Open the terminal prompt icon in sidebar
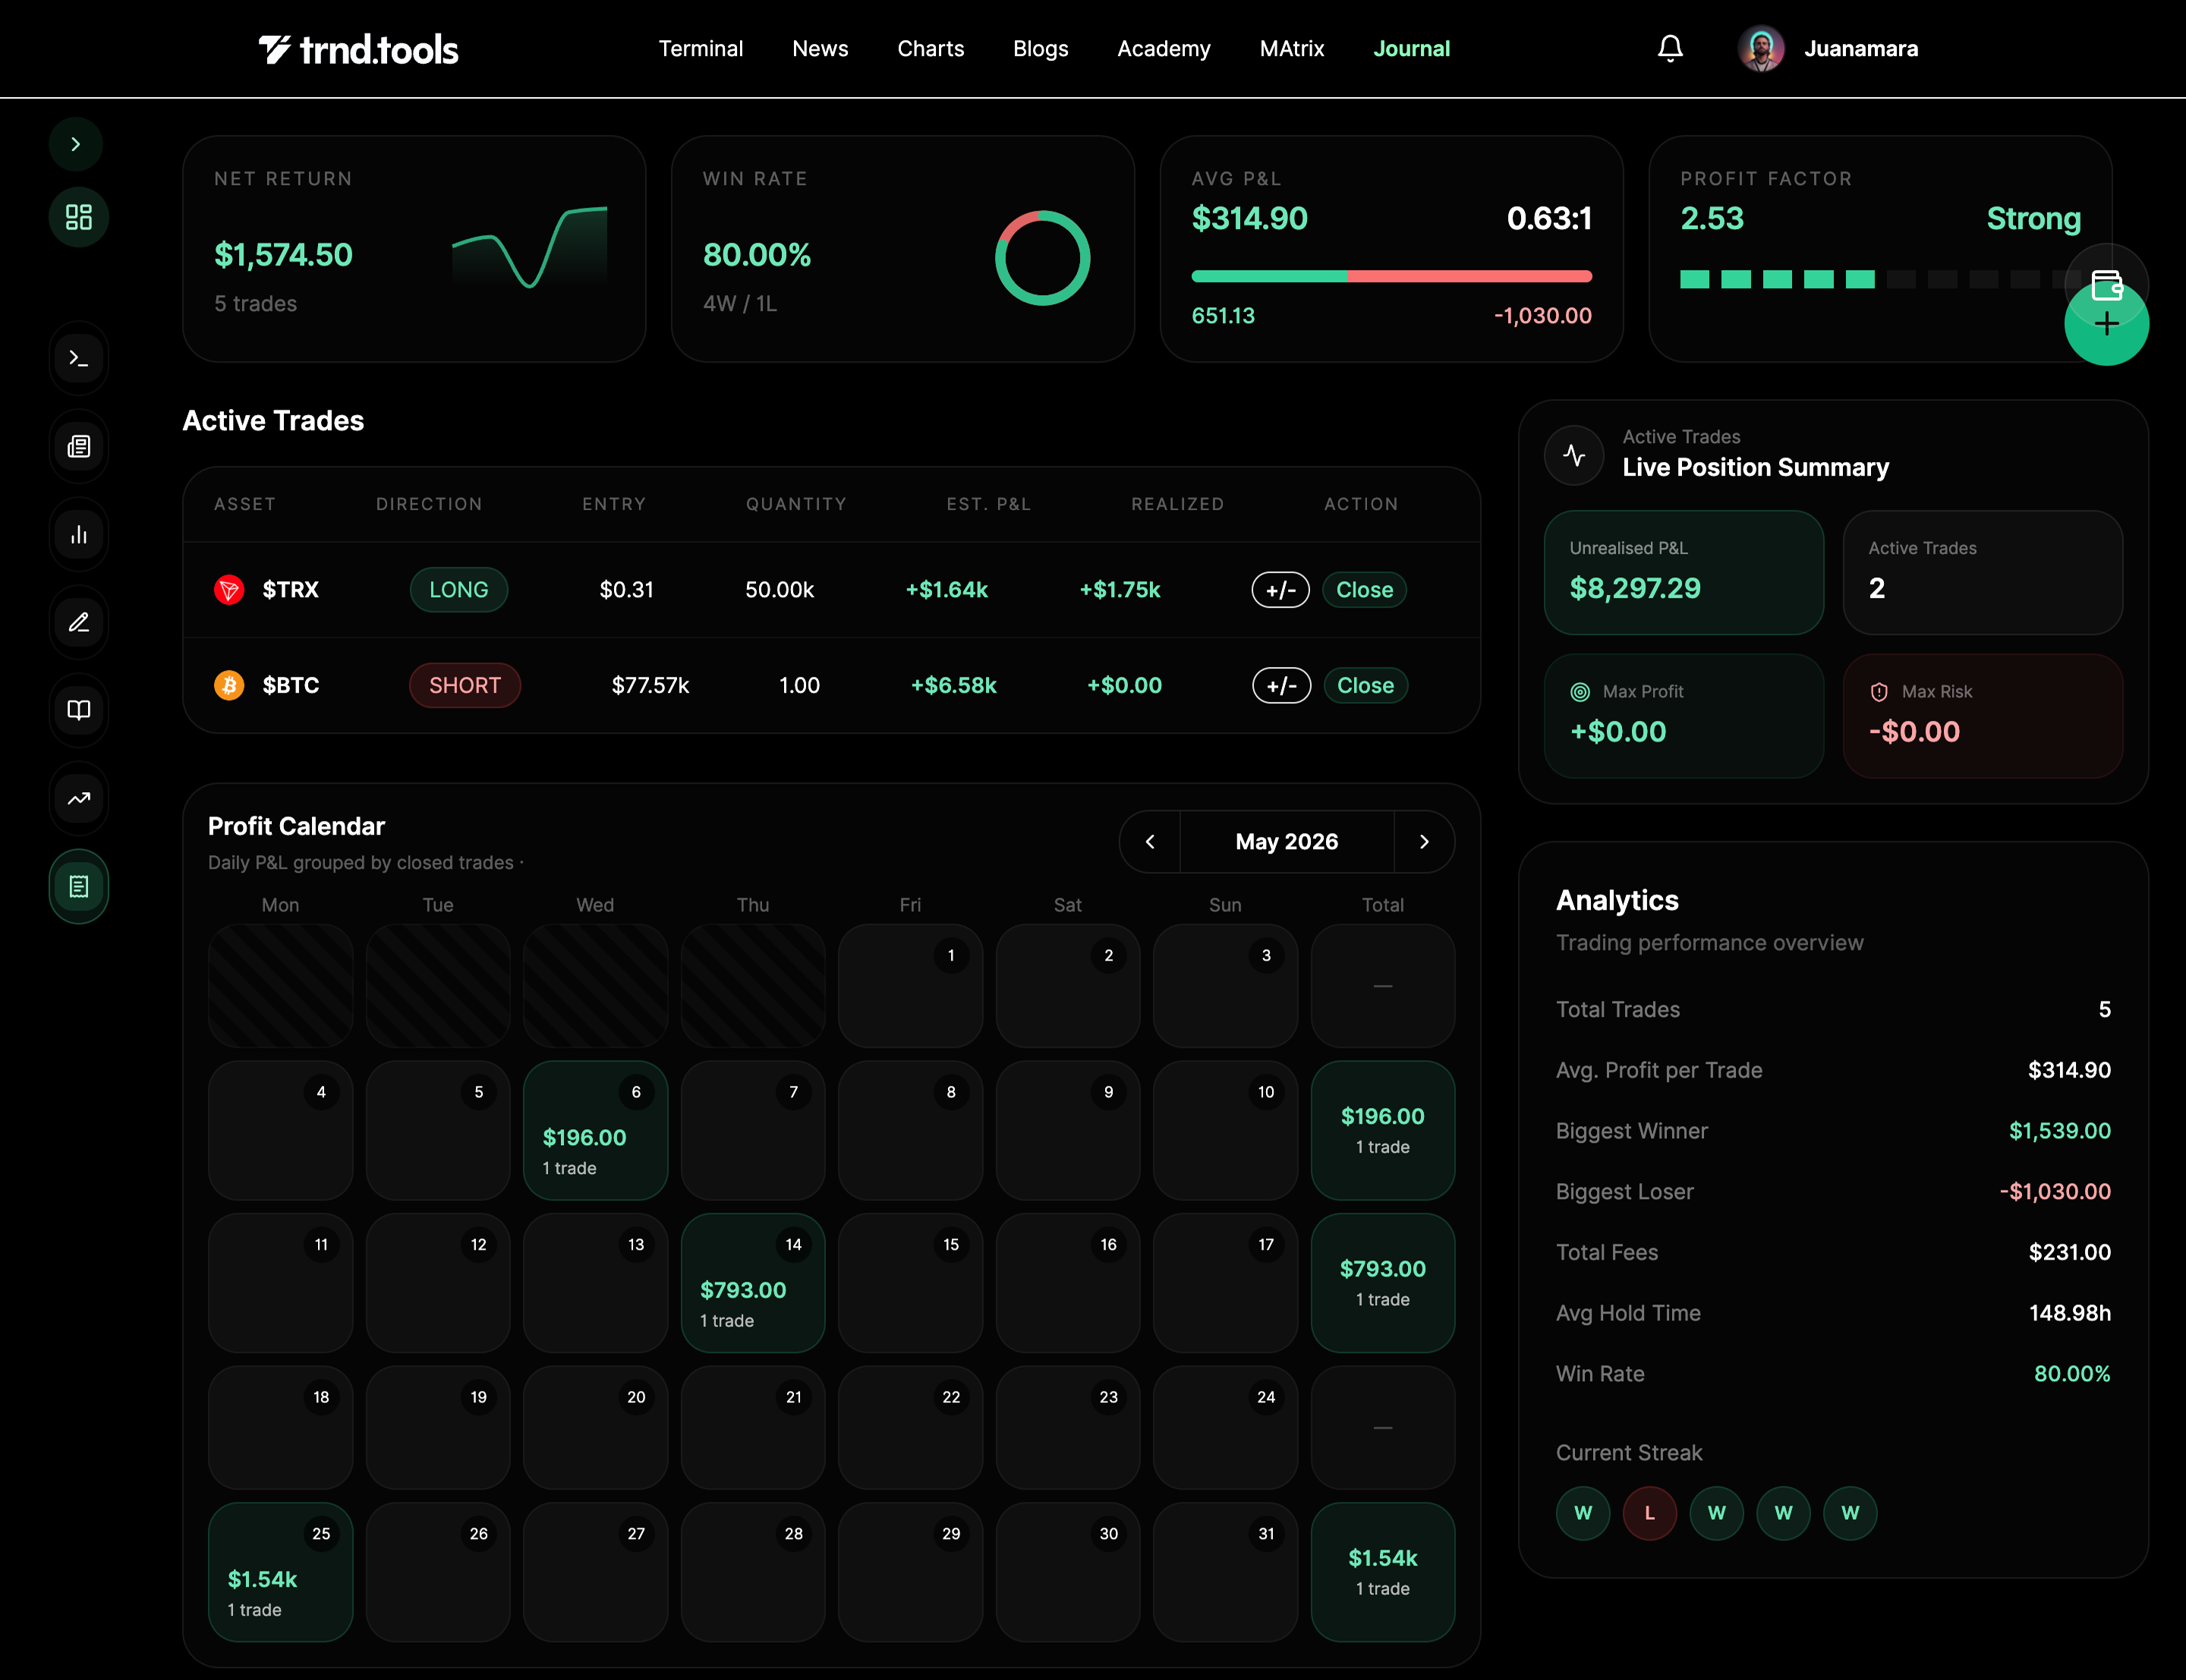This screenshot has width=2186, height=1680. 78,358
